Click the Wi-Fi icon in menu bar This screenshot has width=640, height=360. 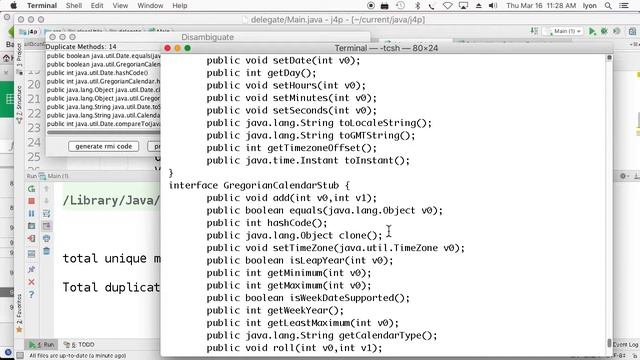click(447, 6)
